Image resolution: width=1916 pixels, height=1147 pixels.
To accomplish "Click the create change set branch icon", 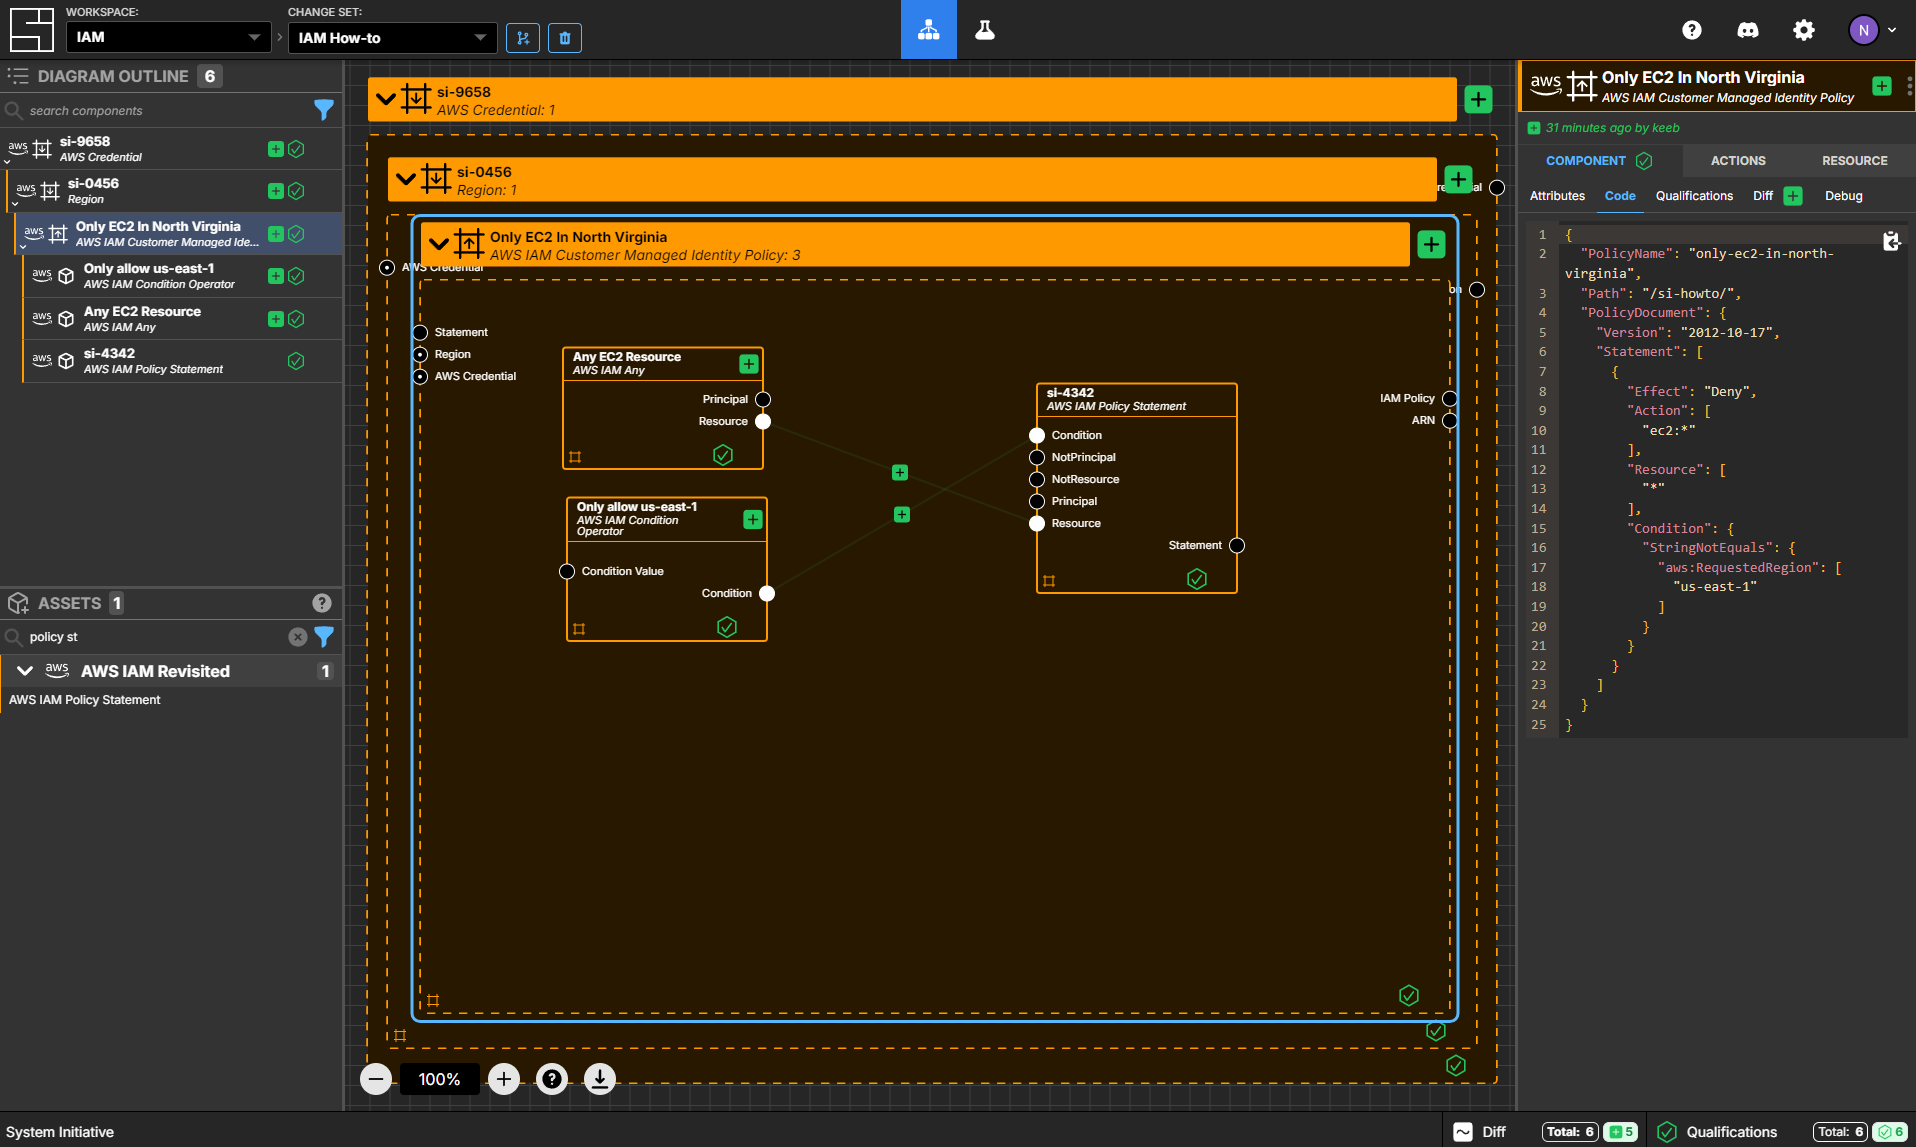I will (x=523, y=38).
